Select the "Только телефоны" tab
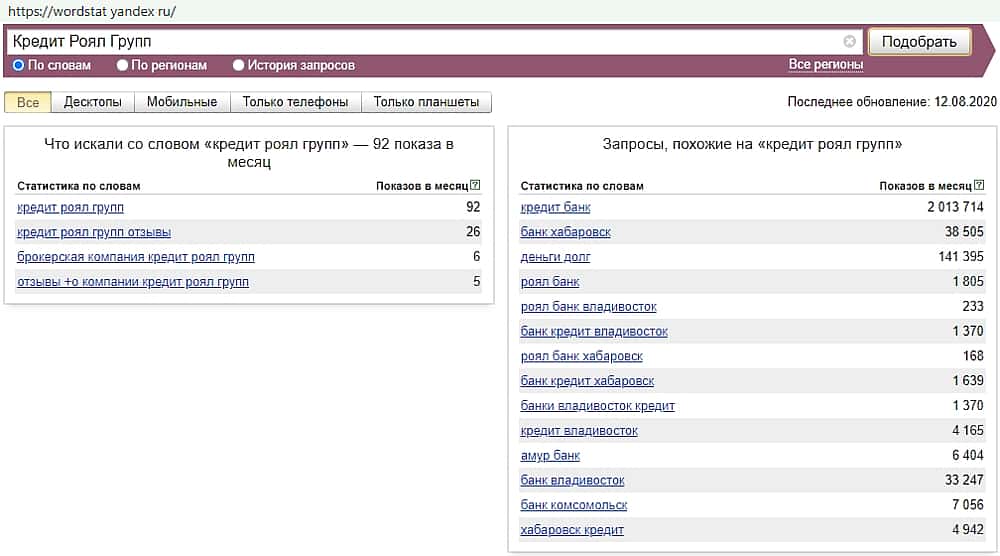Screen dimensions: 1000x556 coord(295,102)
